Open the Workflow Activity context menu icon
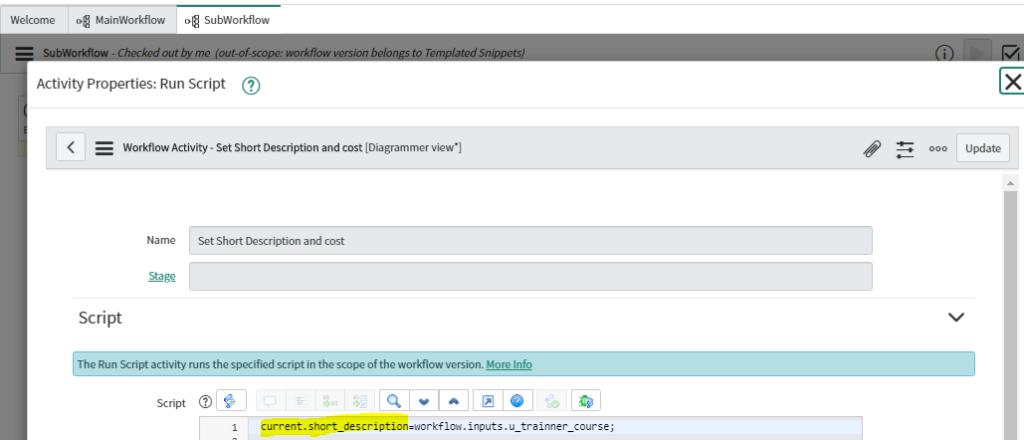1024x440 pixels. pos(104,148)
